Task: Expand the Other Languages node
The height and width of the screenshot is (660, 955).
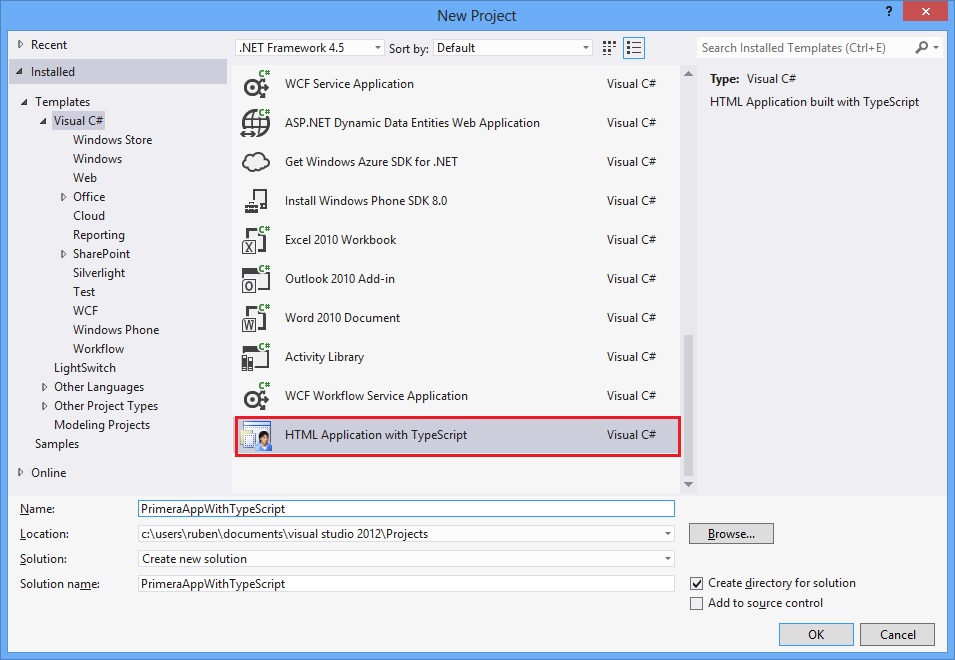Action: coord(44,387)
